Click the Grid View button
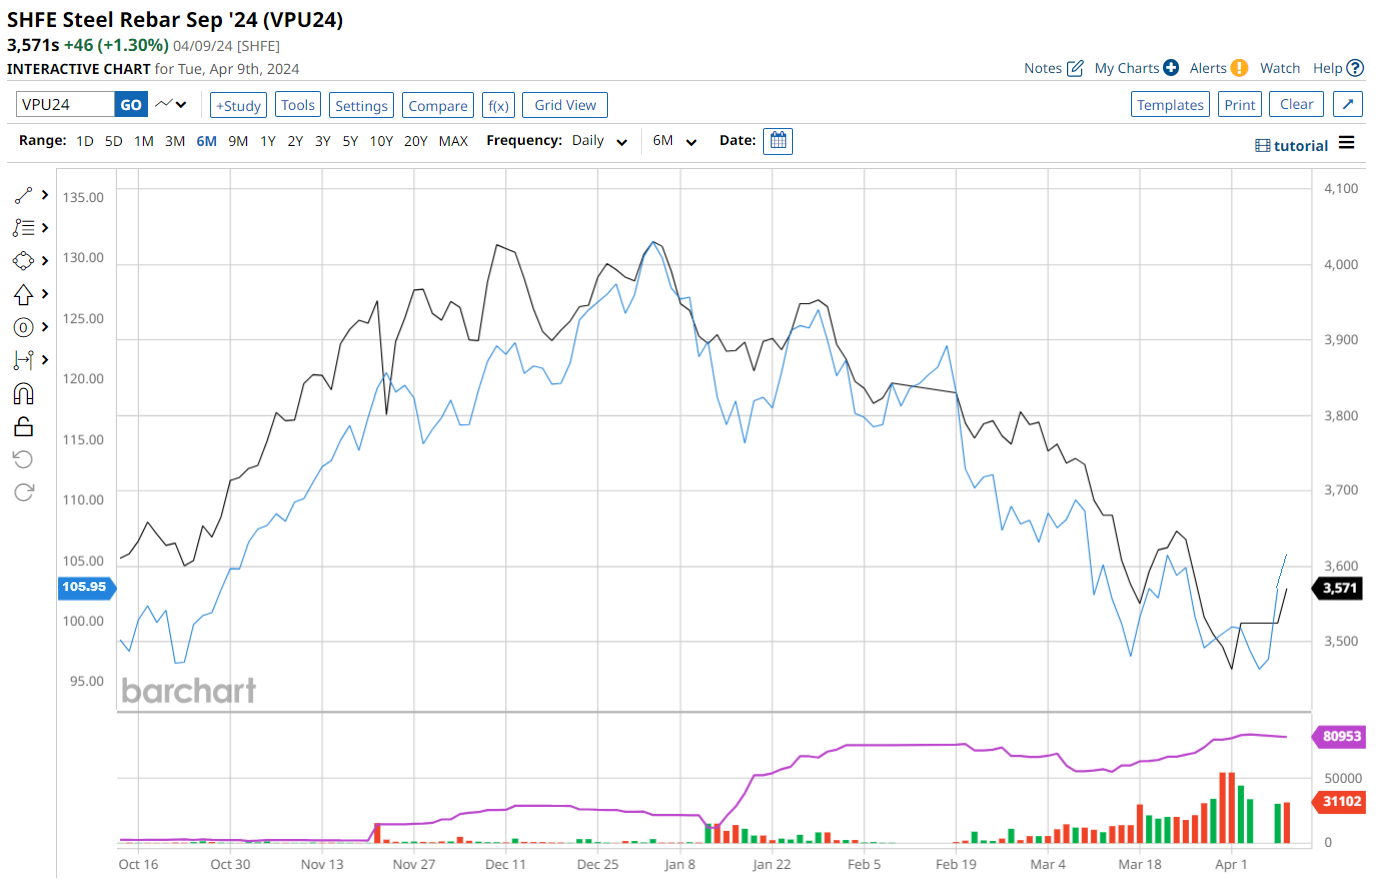 (x=565, y=105)
